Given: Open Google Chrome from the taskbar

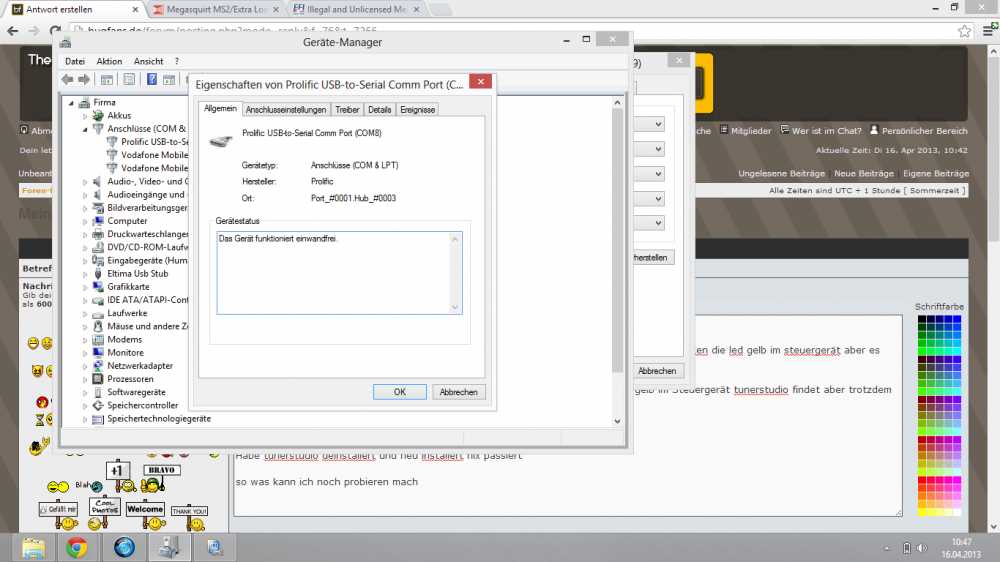Looking at the screenshot, I should tap(77, 547).
